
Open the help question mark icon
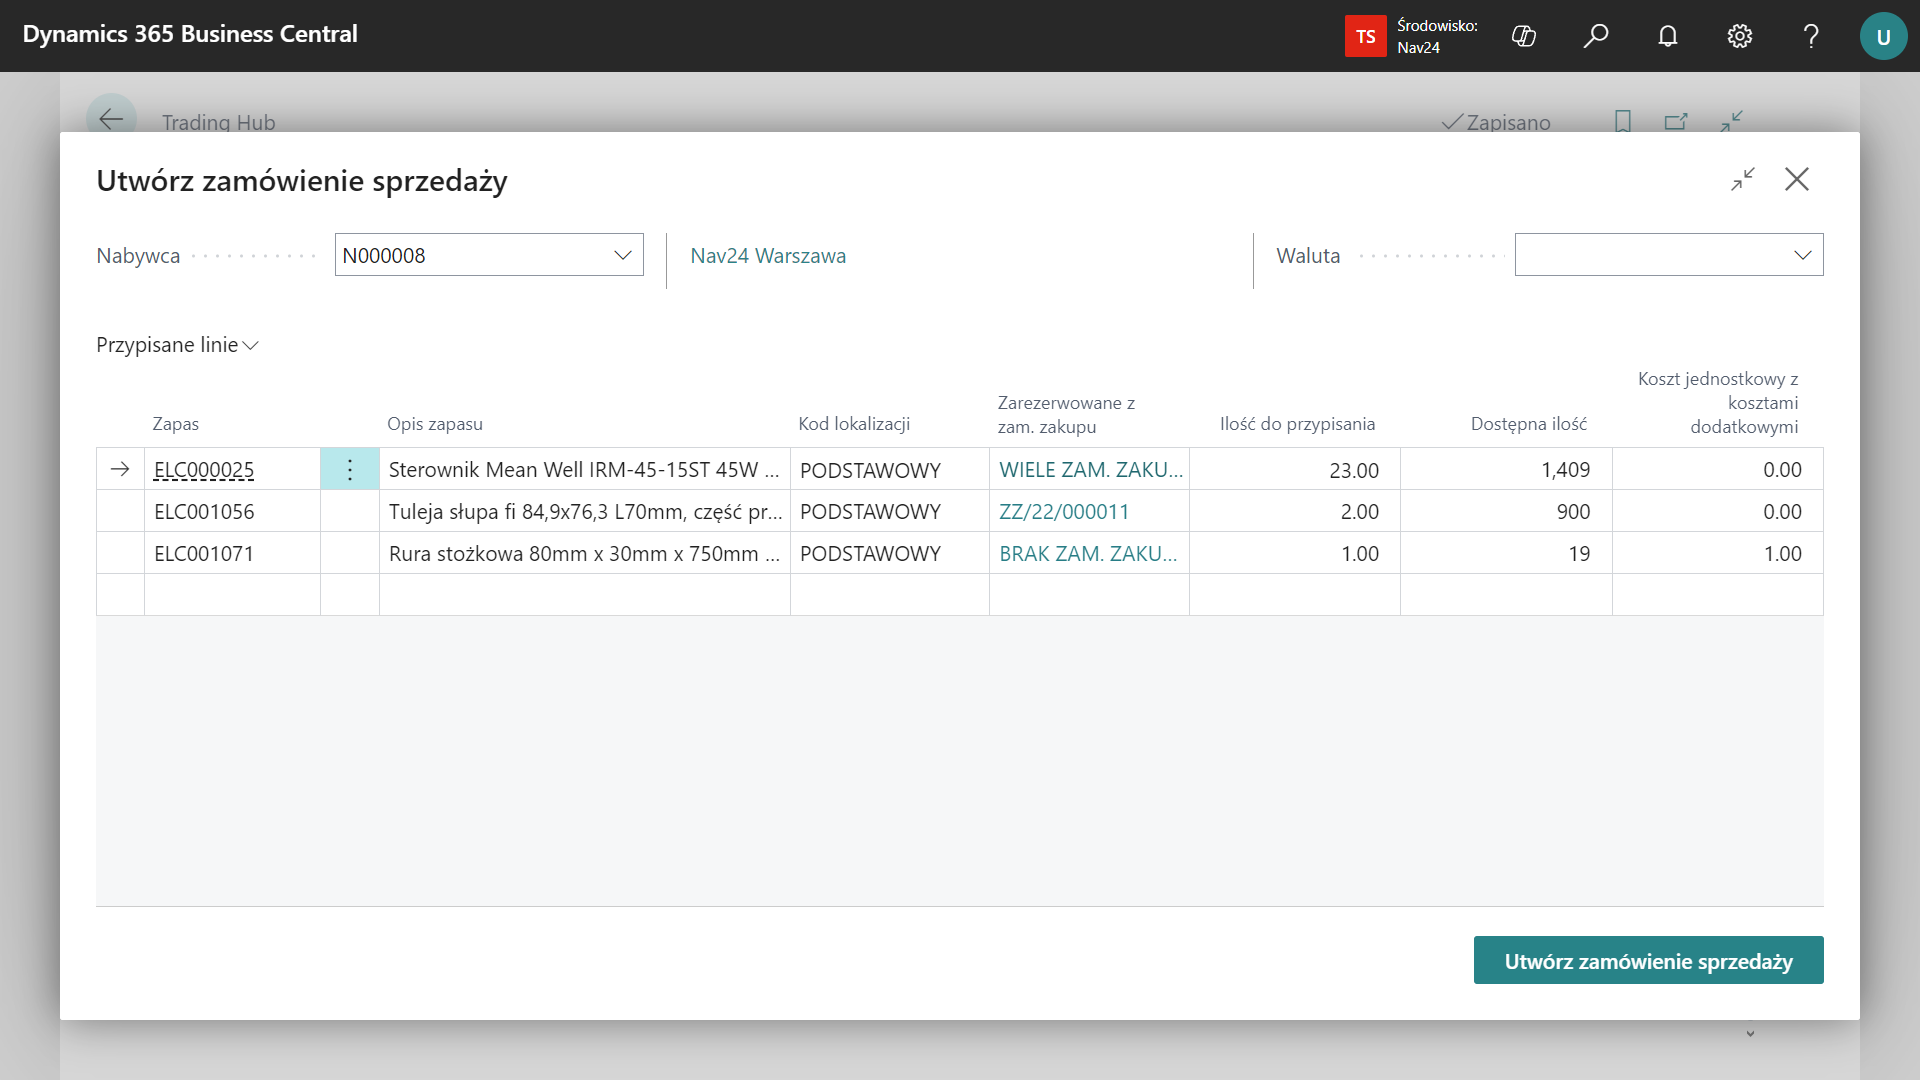[1811, 36]
